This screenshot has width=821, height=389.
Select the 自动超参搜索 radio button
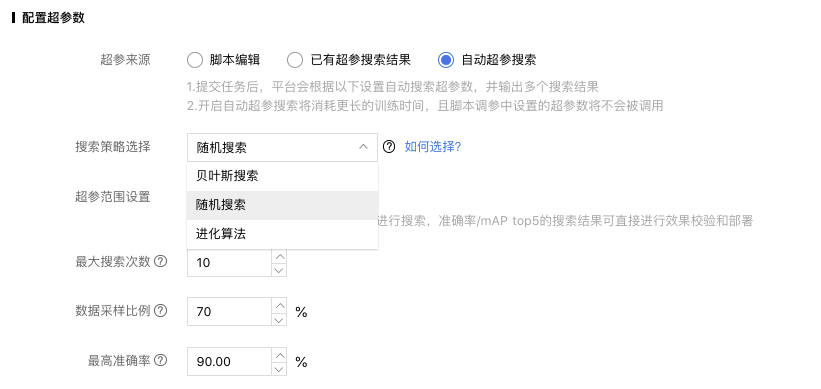[446, 60]
